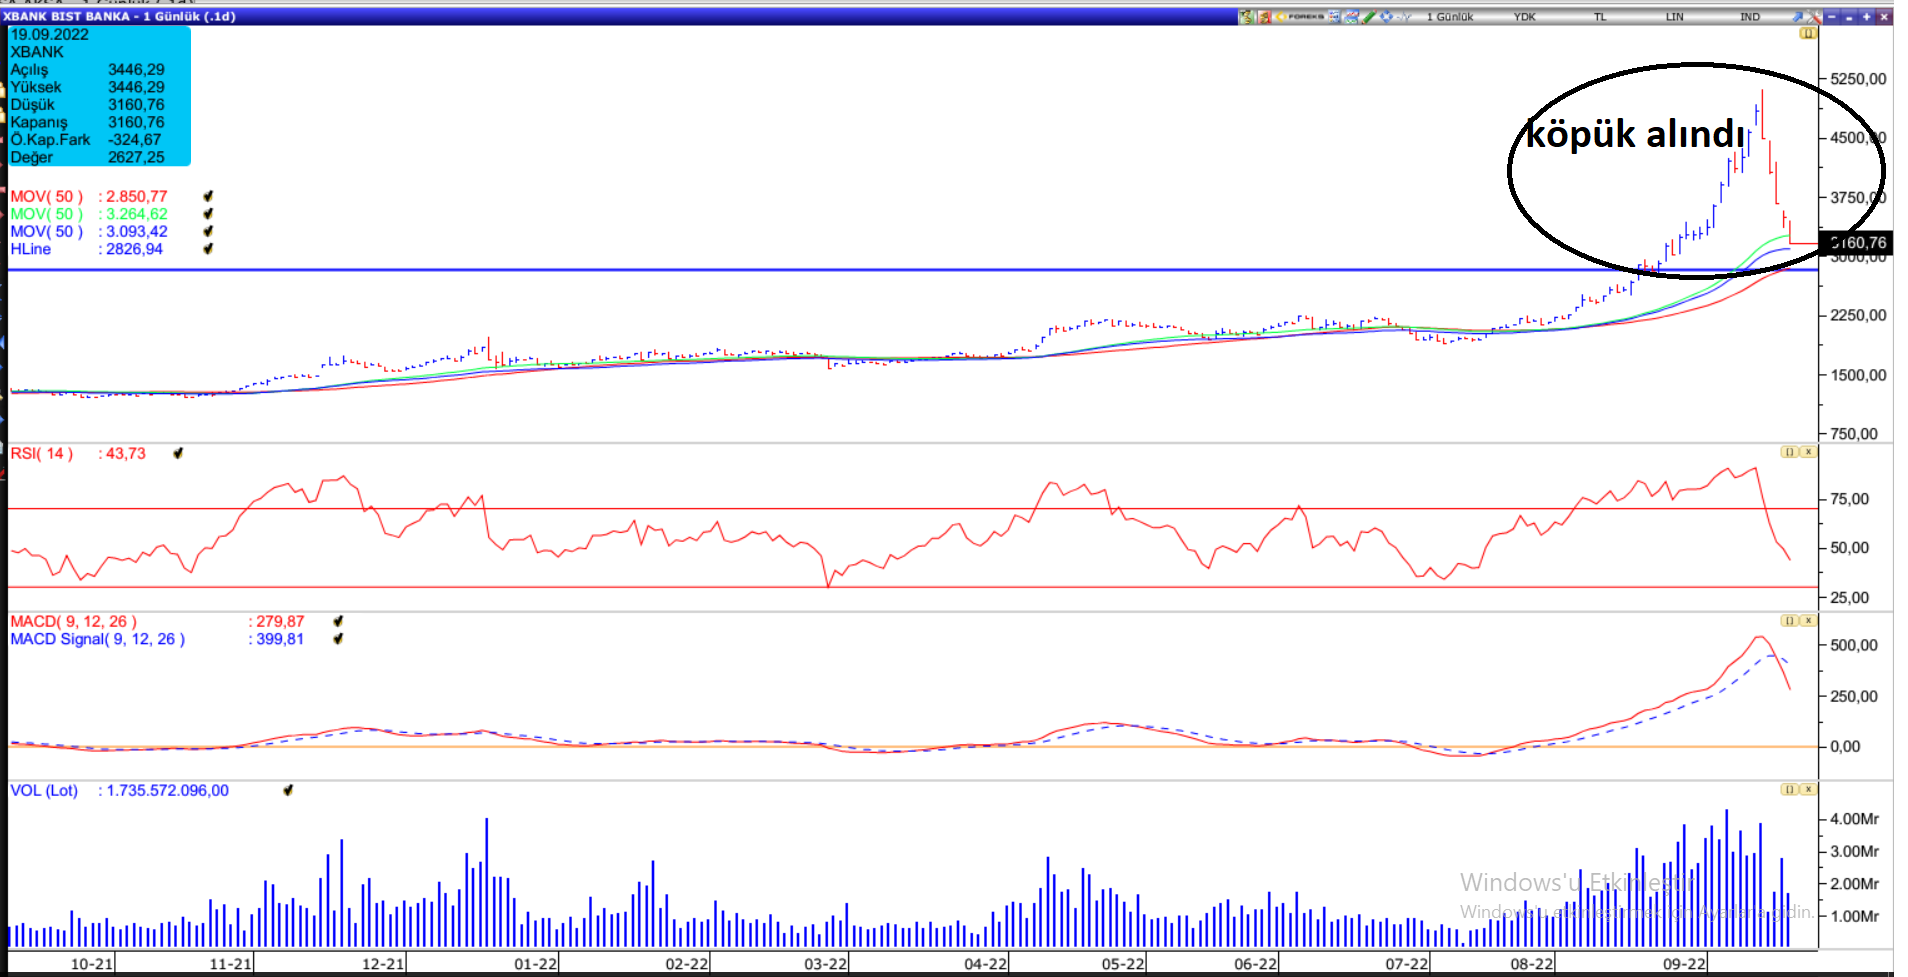Image resolution: width=1908 pixels, height=977 pixels.
Task: Open the YDK selector in toolbar
Action: 1525,17
